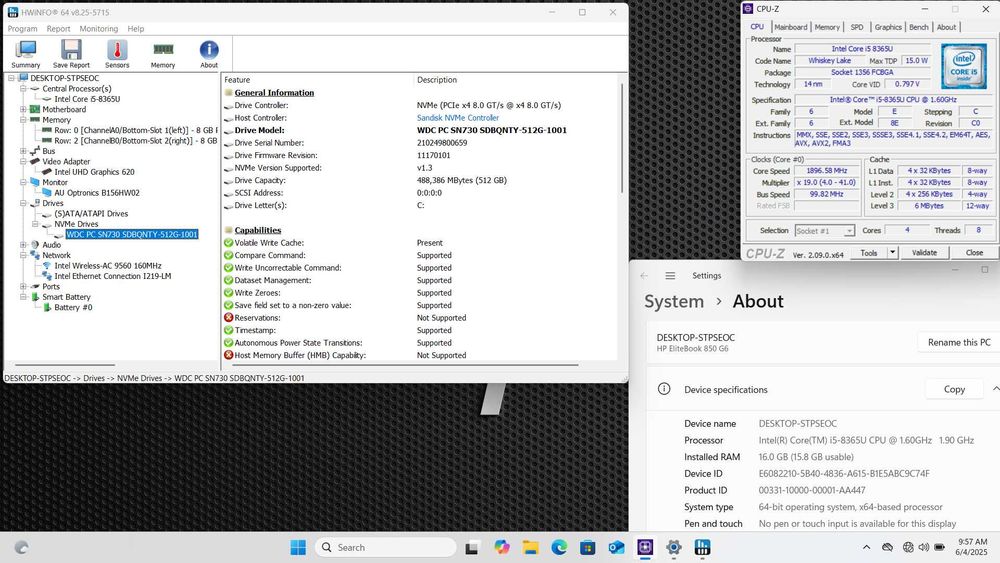
Task: Switch to the Bench tab in CPU-Z
Action: coord(918,27)
